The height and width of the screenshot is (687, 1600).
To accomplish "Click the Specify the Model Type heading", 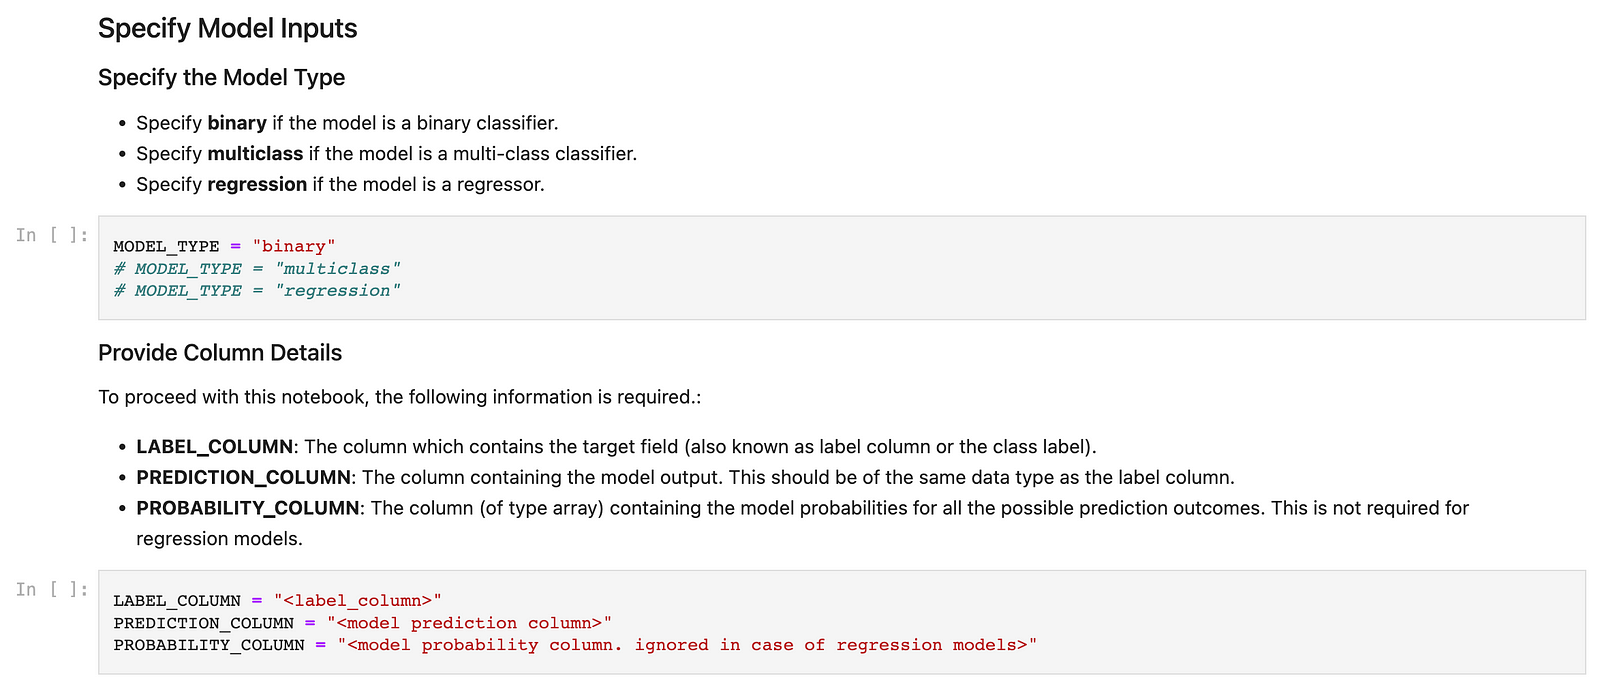I will 221,77.
